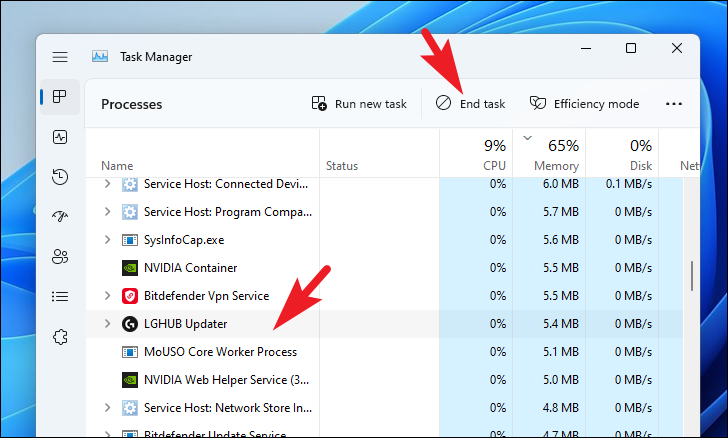Image resolution: width=728 pixels, height=438 pixels.
Task: Open the Startup apps page in the sidebar
Action: tap(60, 216)
